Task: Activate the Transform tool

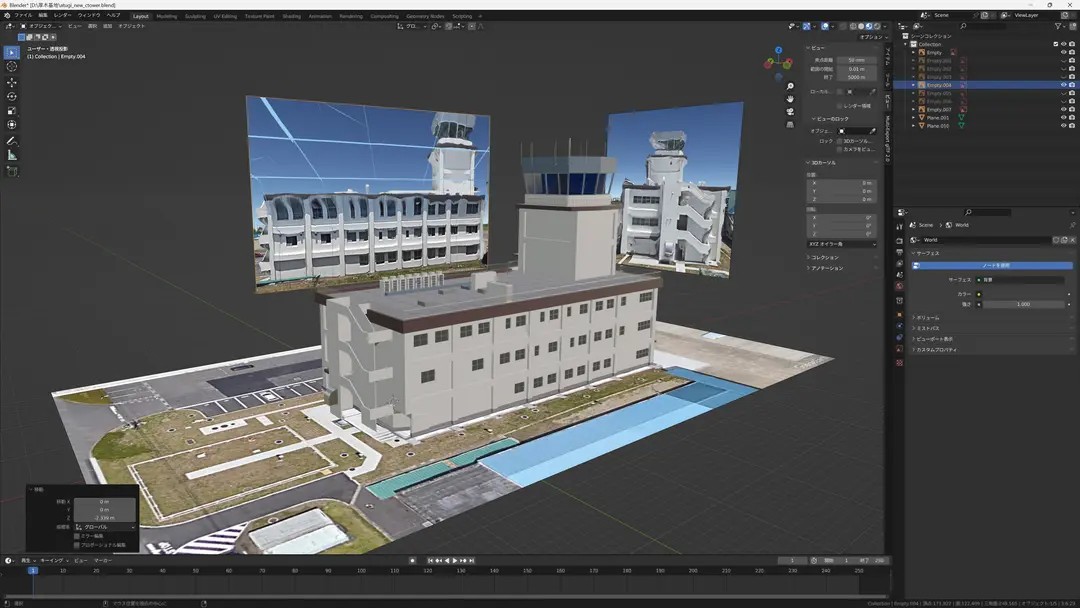Action: point(12,125)
